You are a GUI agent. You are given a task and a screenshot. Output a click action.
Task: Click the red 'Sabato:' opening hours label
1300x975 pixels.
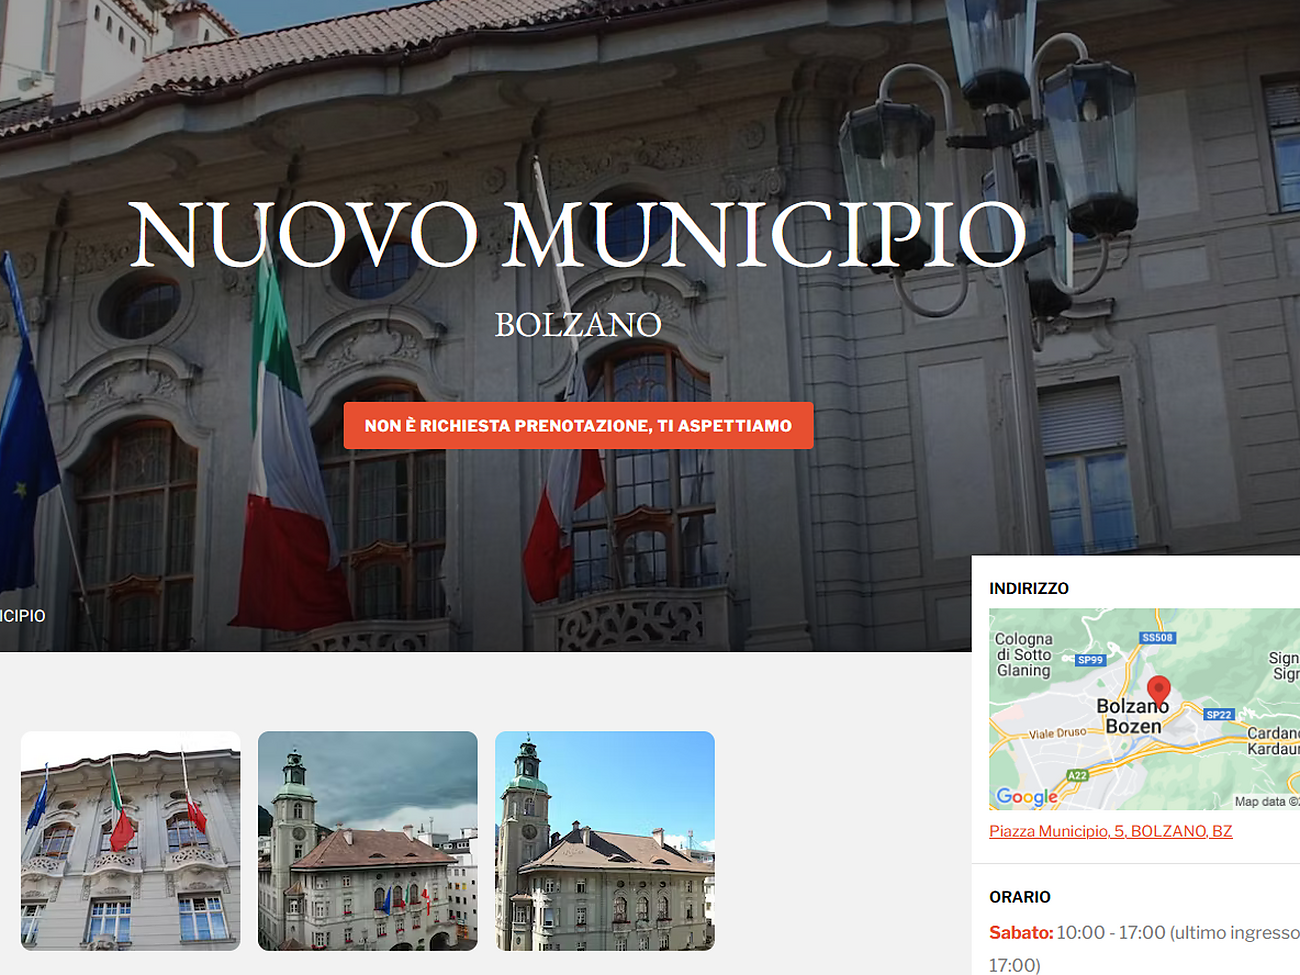point(1020,932)
